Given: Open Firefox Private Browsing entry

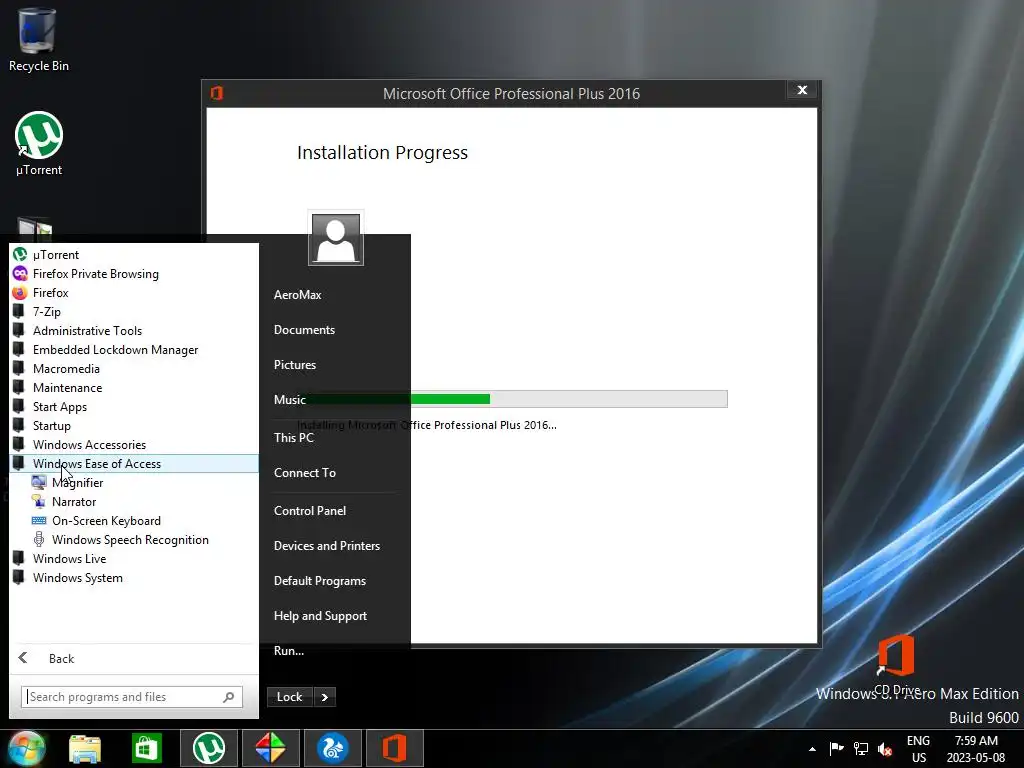Looking at the screenshot, I should [134, 274].
